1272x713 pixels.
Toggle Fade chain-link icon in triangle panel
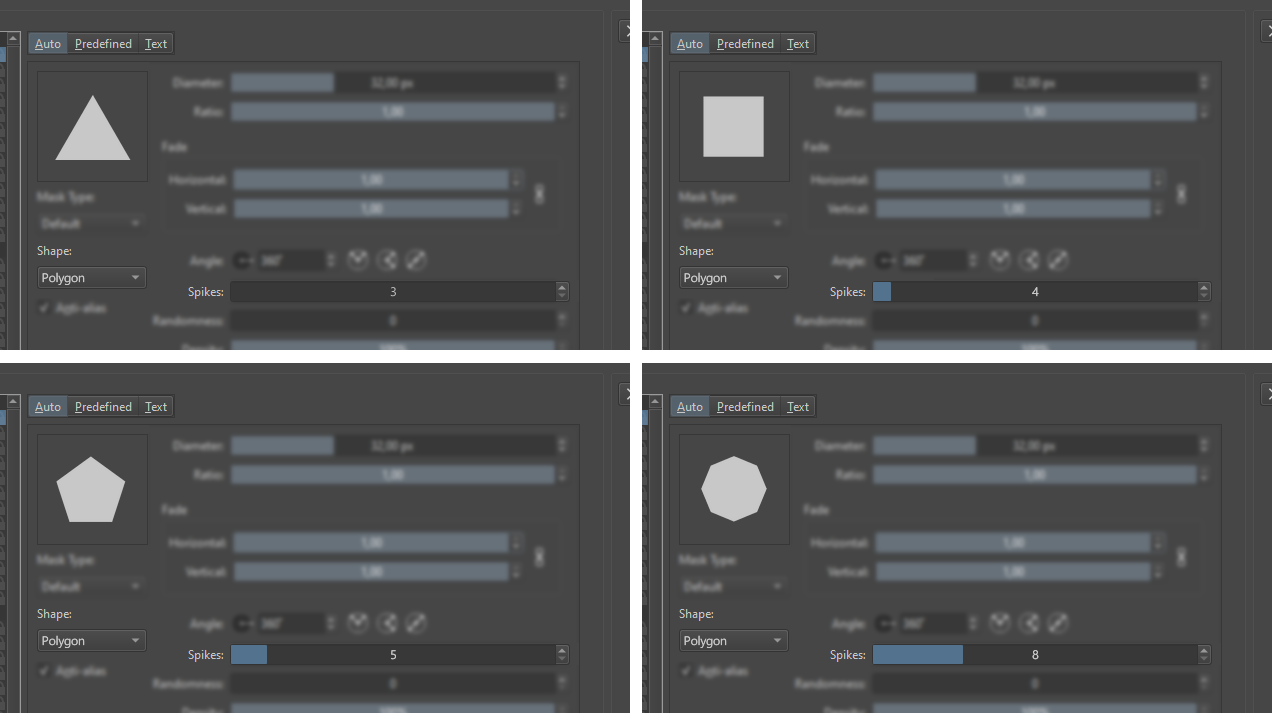tap(540, 194)
